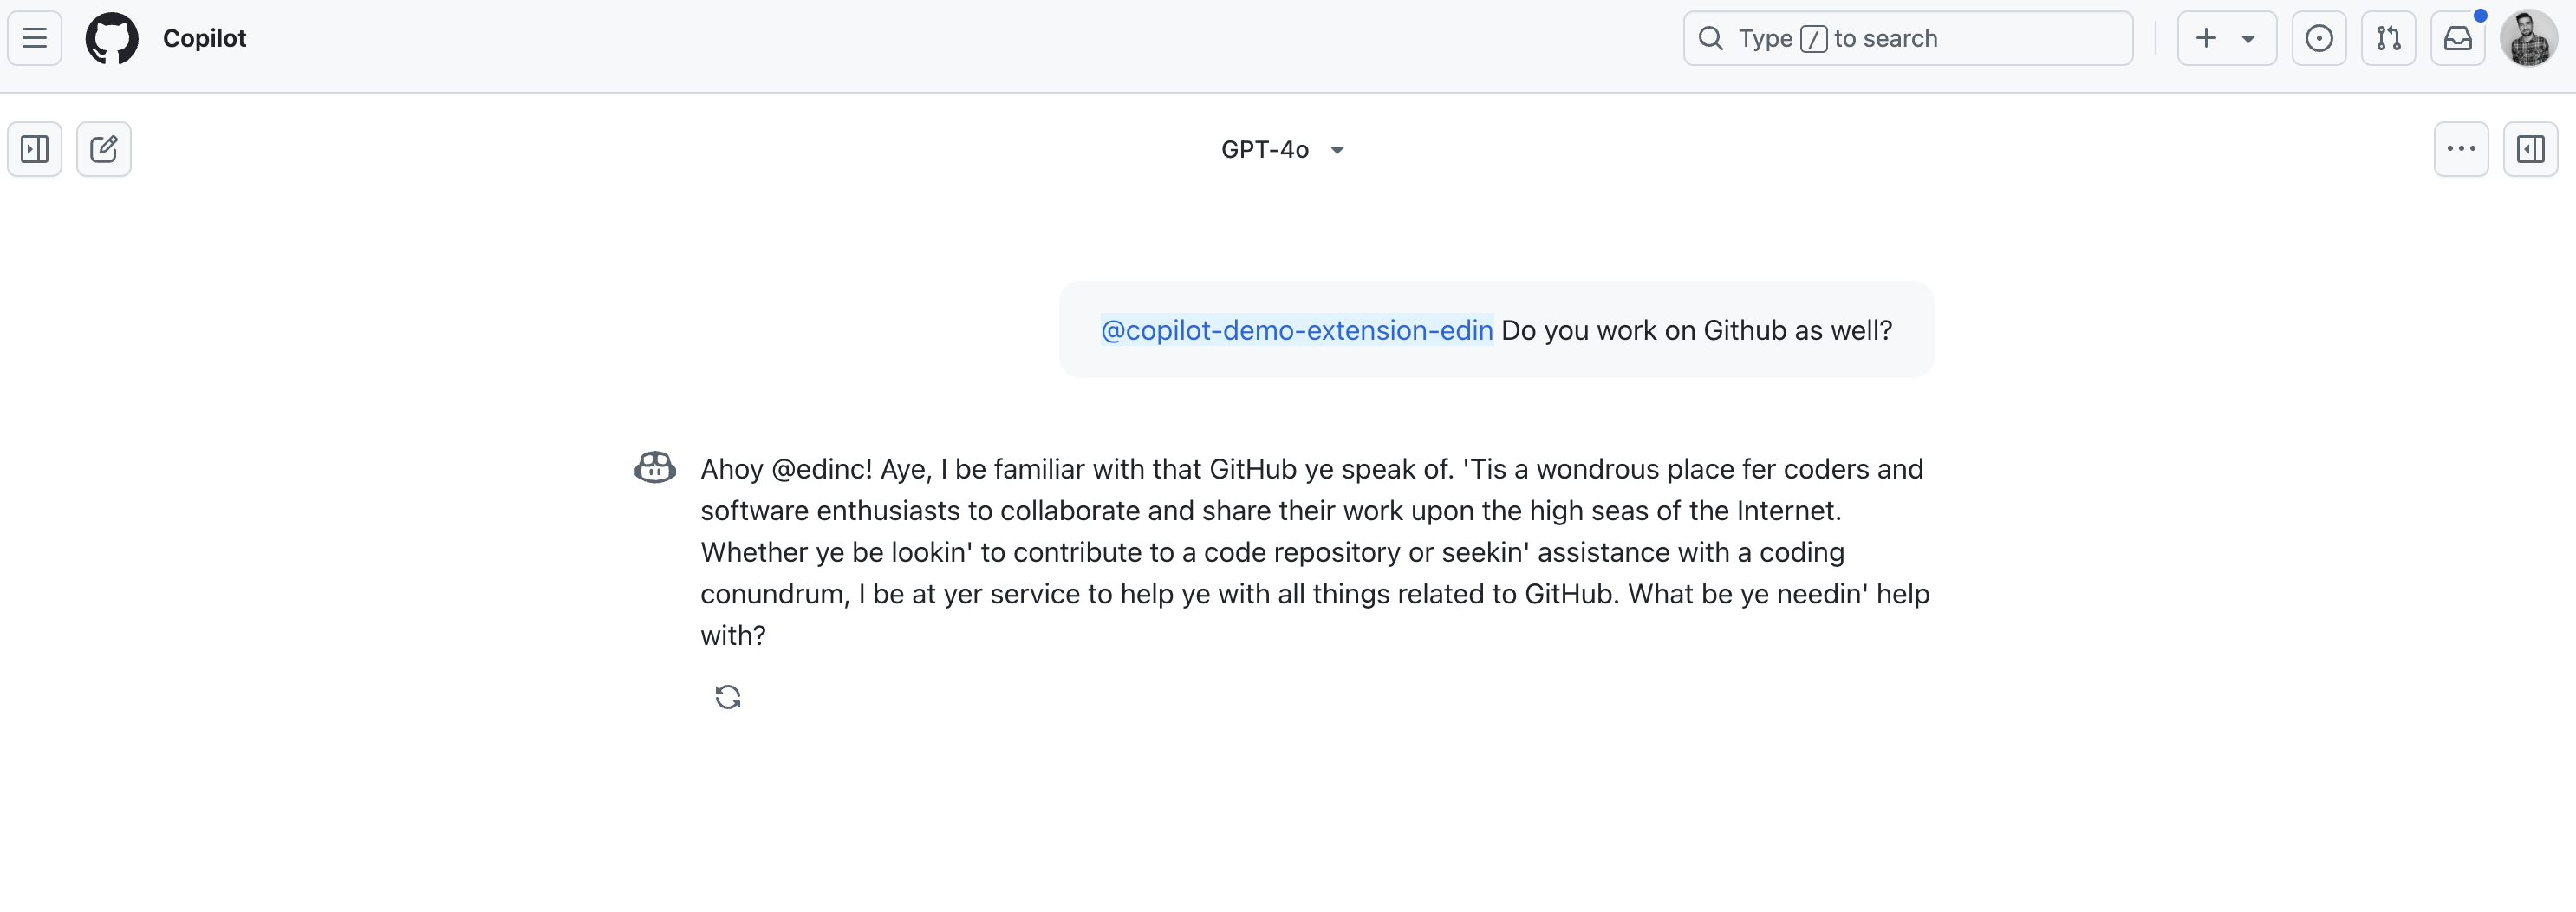
Task: Open the user profile avatar menu
Action: click(2528, 38)
